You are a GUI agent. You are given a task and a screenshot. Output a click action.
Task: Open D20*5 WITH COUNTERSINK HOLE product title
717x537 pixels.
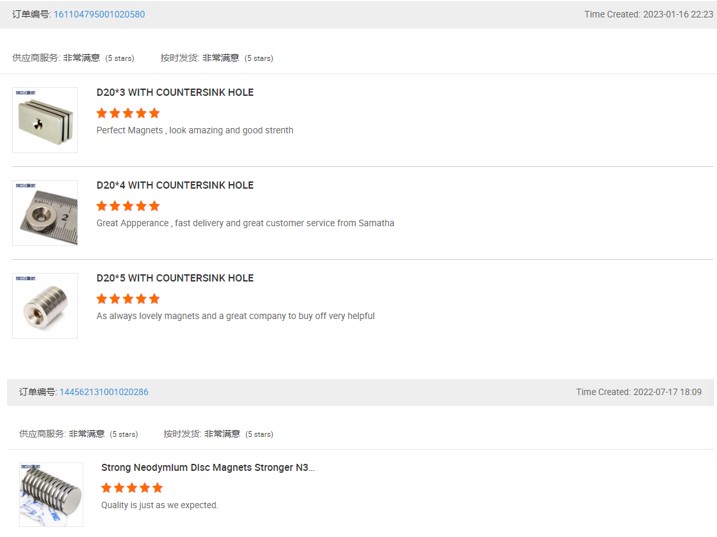[175, 278]
